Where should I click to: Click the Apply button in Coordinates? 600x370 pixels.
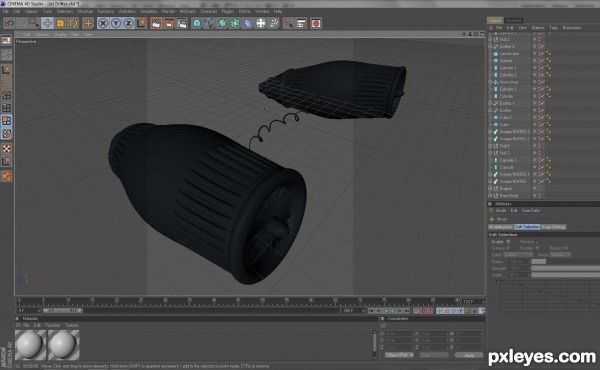(469, 355)
